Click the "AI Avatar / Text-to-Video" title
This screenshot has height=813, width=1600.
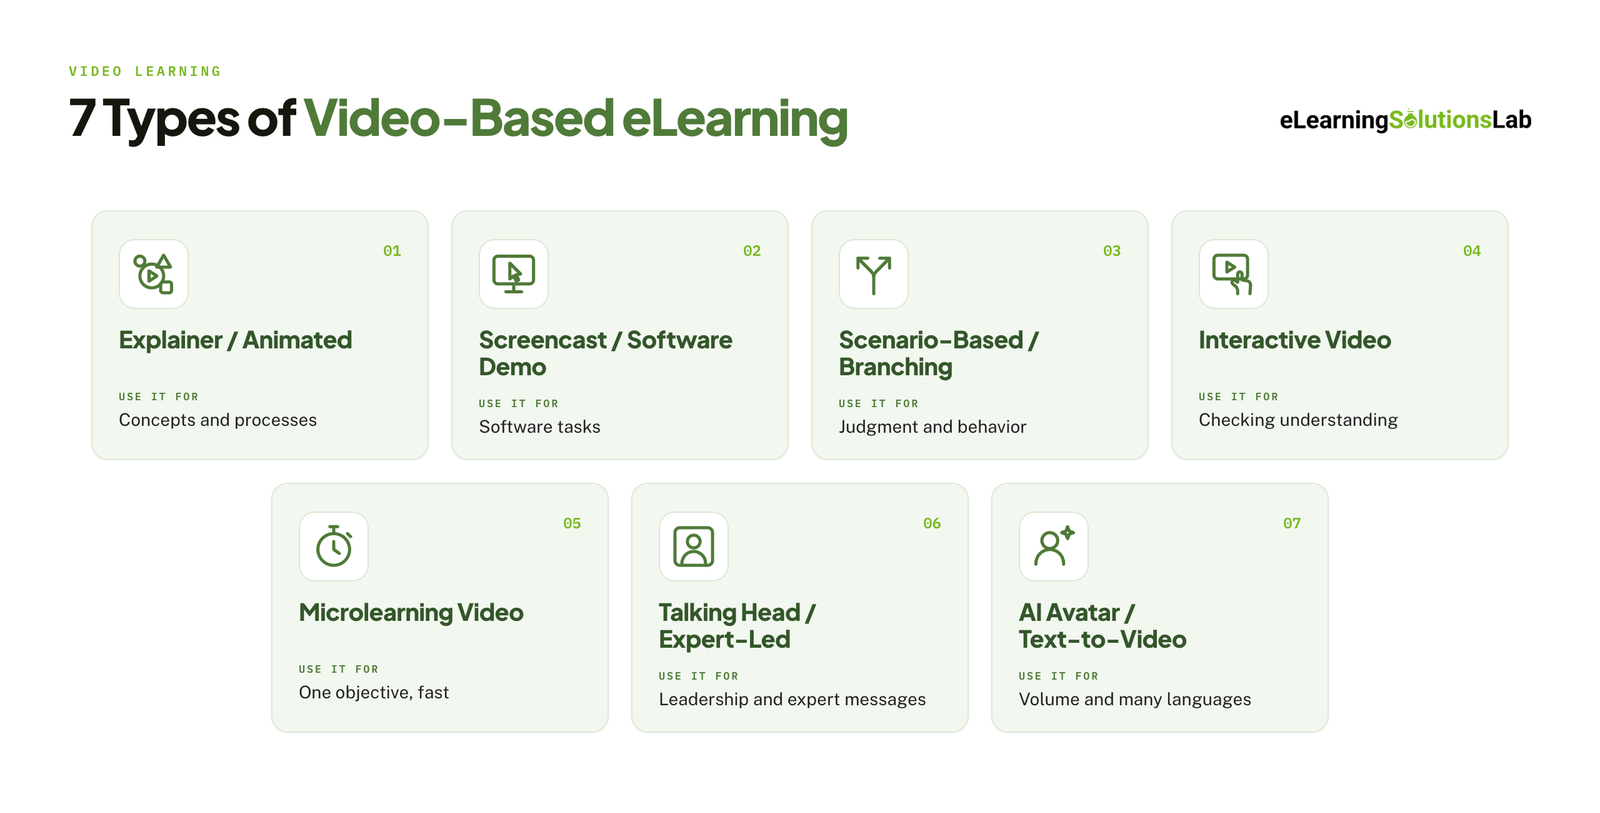(1103, 626)
